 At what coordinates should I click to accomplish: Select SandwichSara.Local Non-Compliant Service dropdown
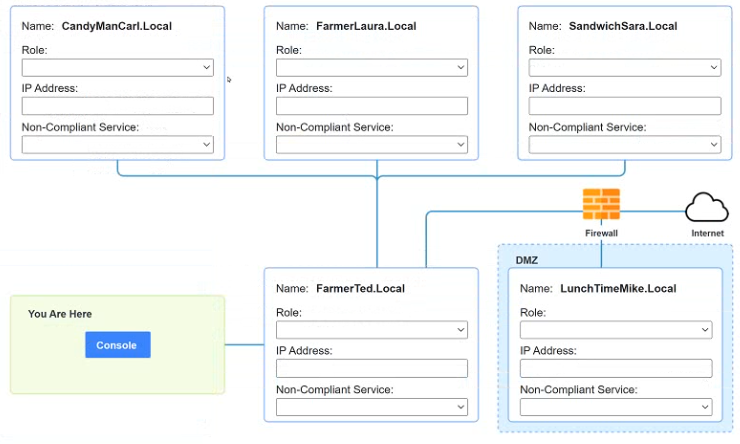click(x=625, y=144)
